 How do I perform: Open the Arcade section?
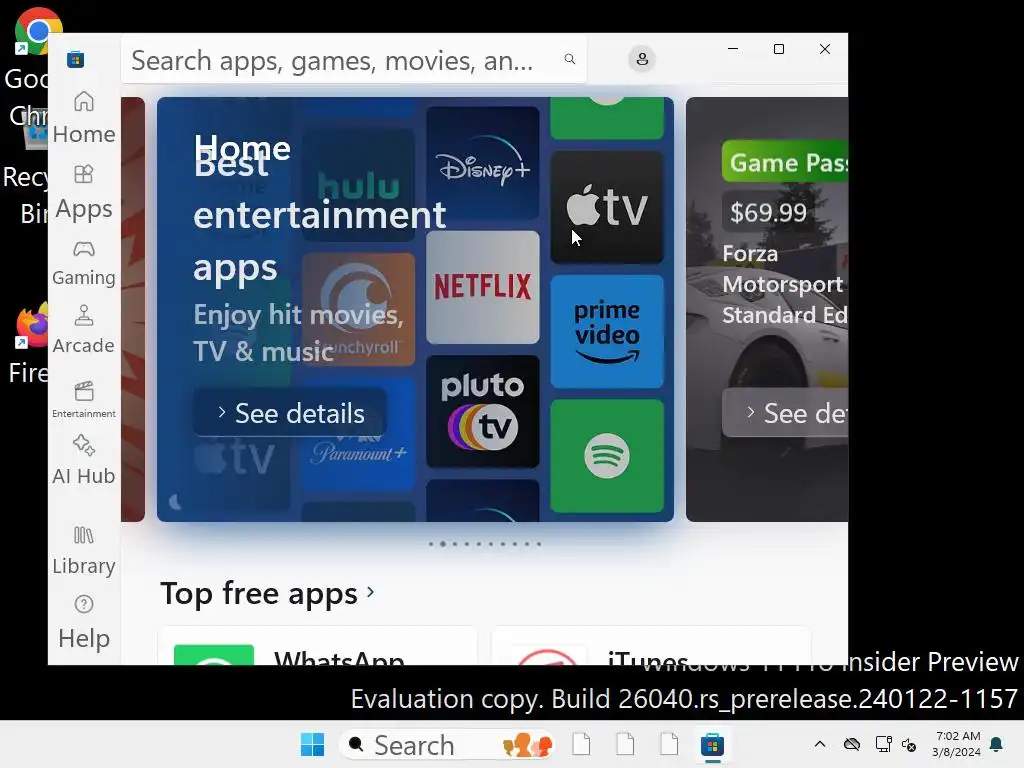point(84,330)
